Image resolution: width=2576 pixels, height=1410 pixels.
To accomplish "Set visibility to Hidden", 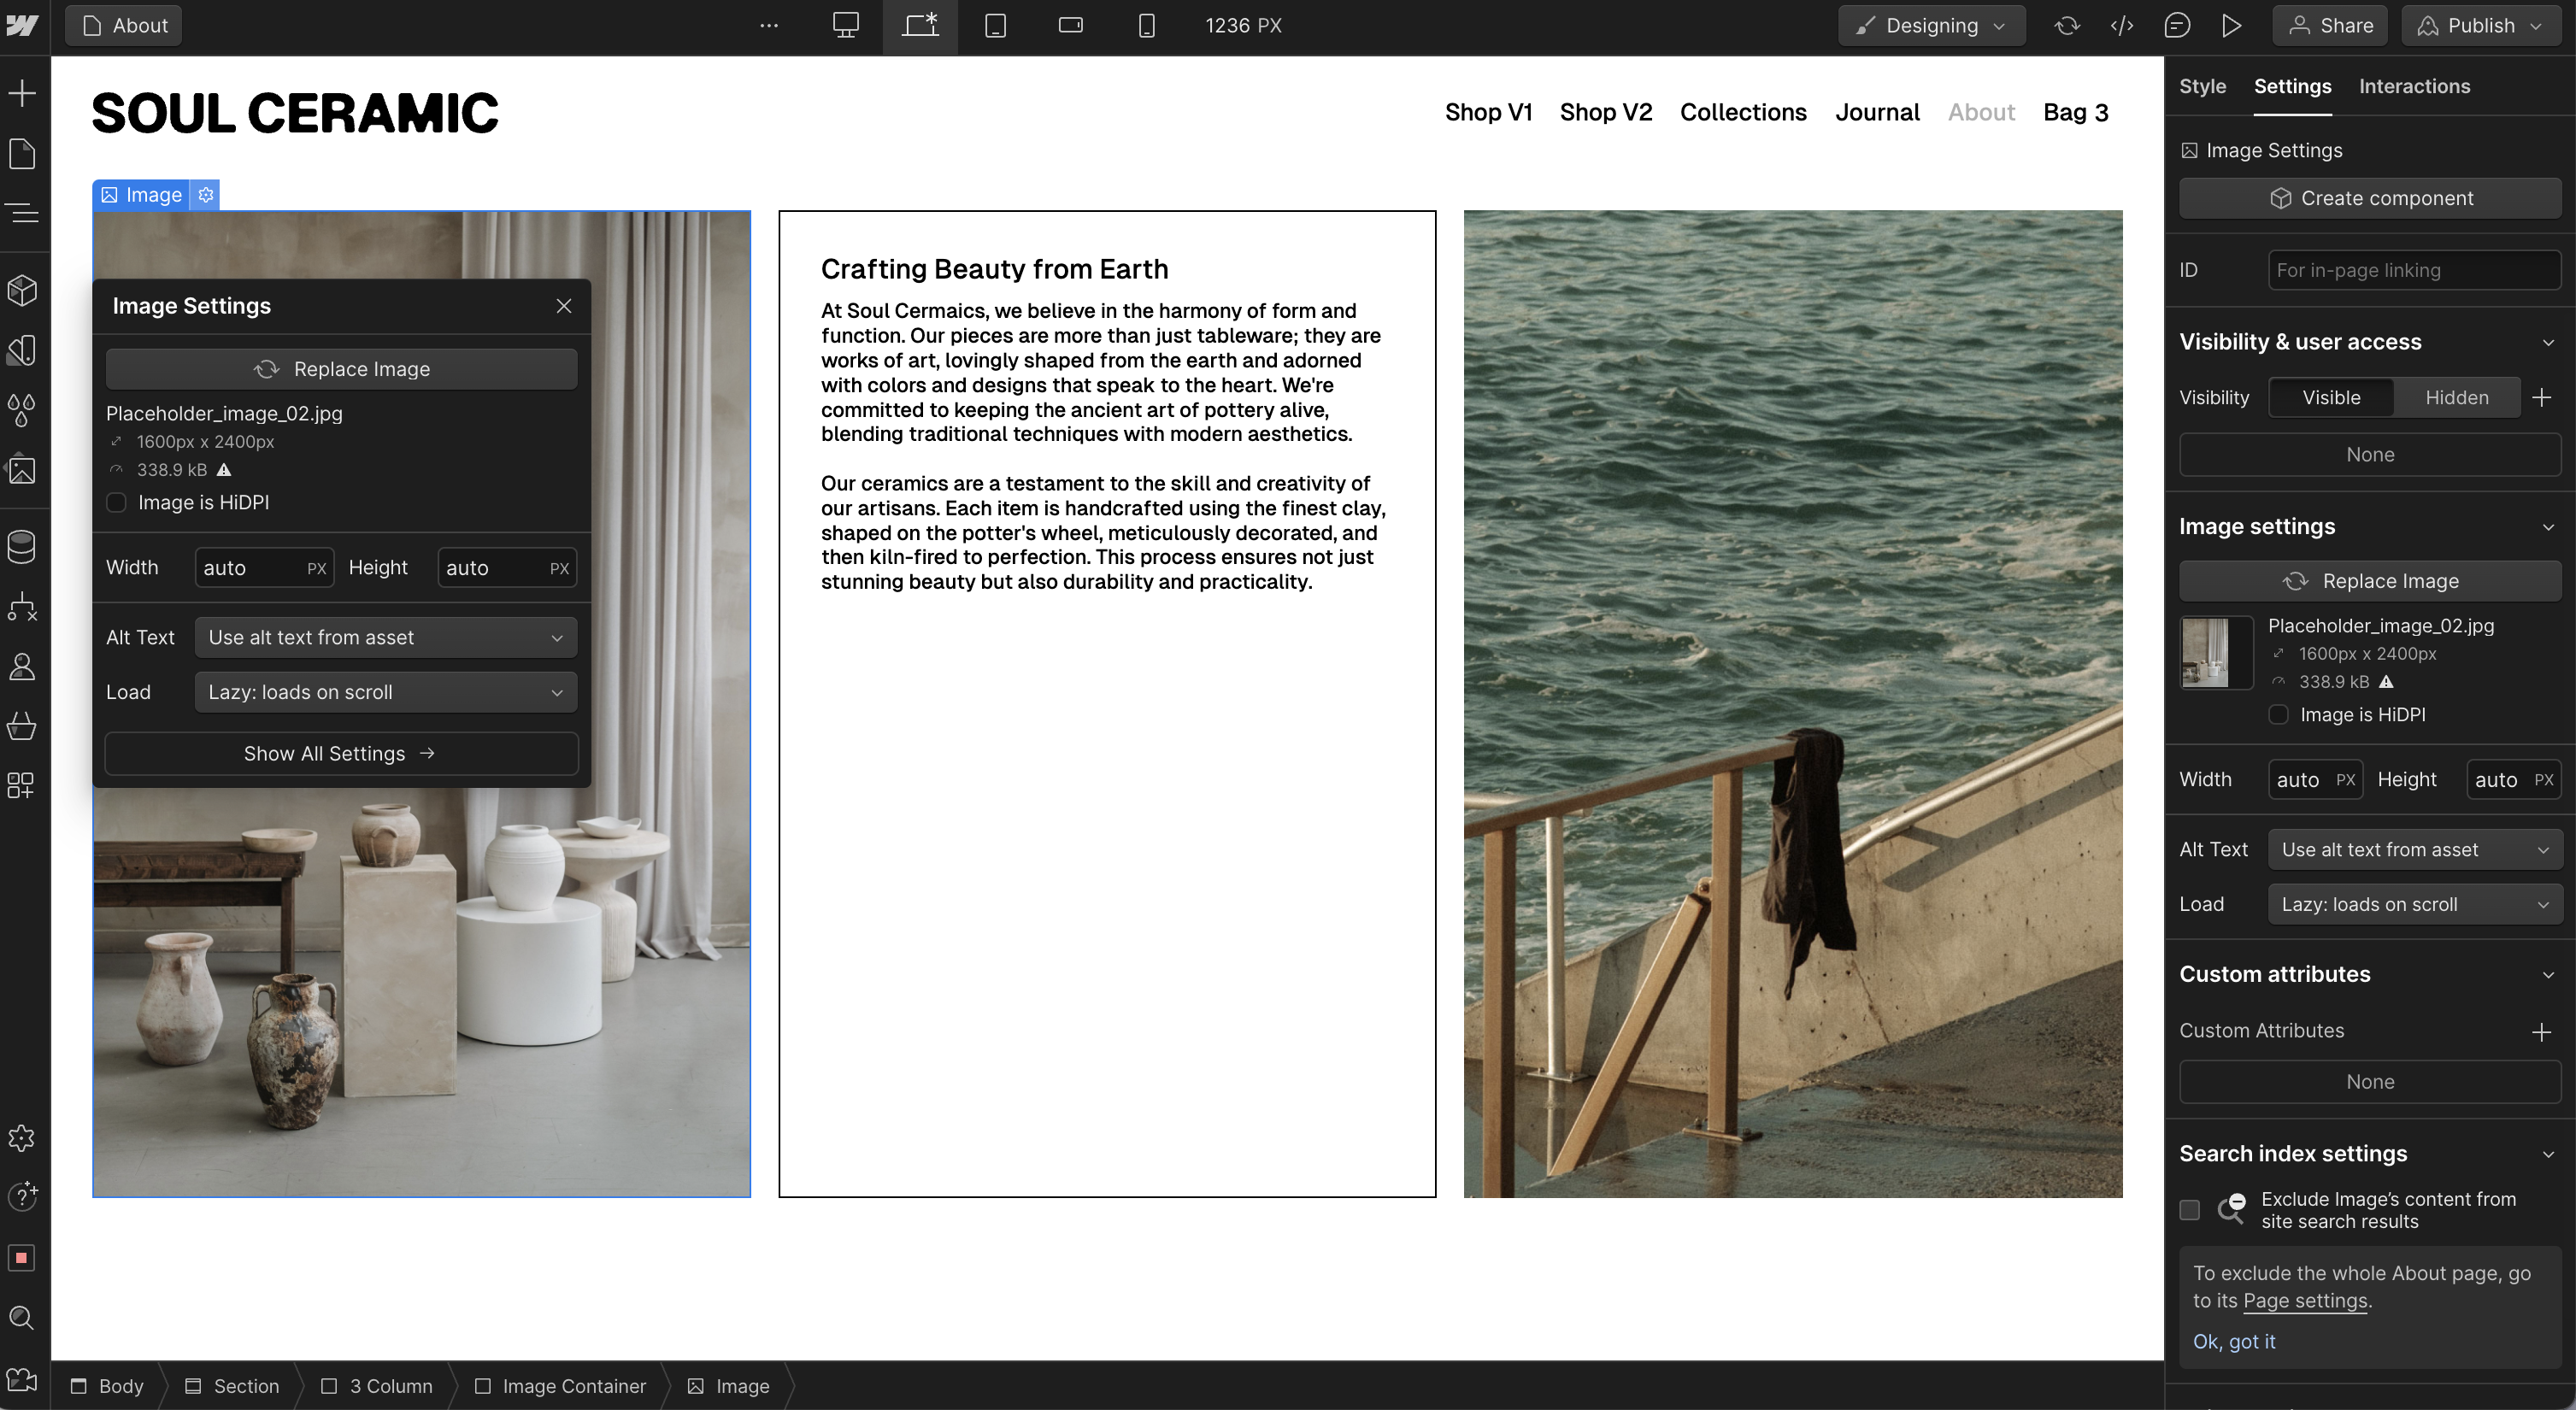I will click(2456, 397).
